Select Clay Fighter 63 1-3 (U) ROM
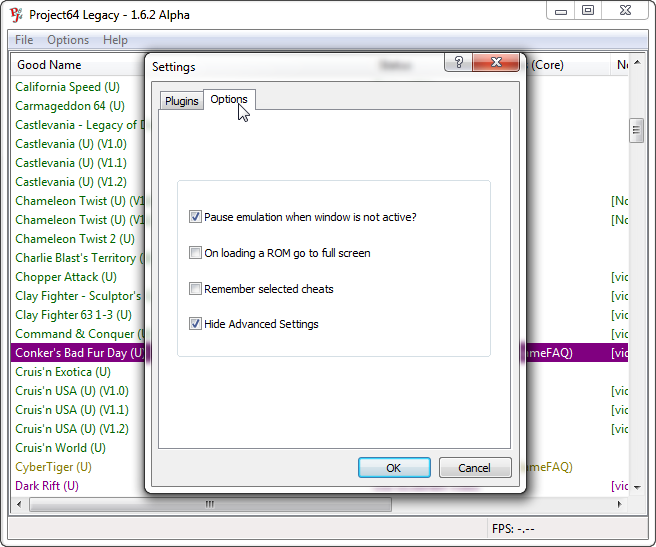Screen dimensions: 656x547 pos(73,315)
